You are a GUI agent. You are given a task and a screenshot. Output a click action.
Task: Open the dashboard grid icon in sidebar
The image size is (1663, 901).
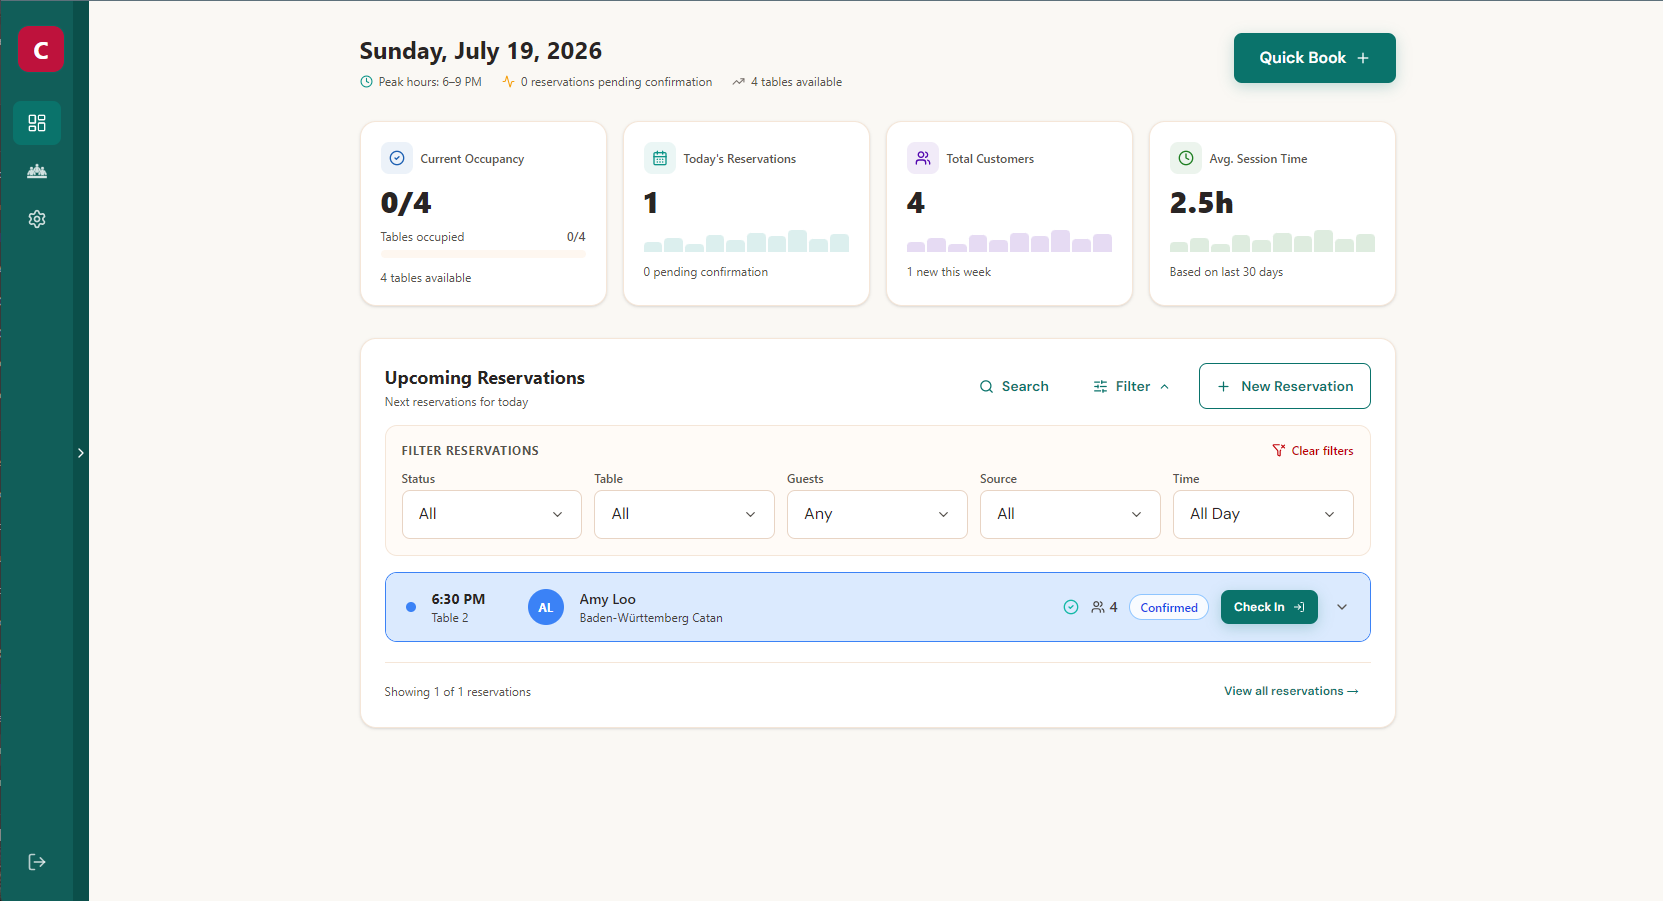tap(37, 123)
